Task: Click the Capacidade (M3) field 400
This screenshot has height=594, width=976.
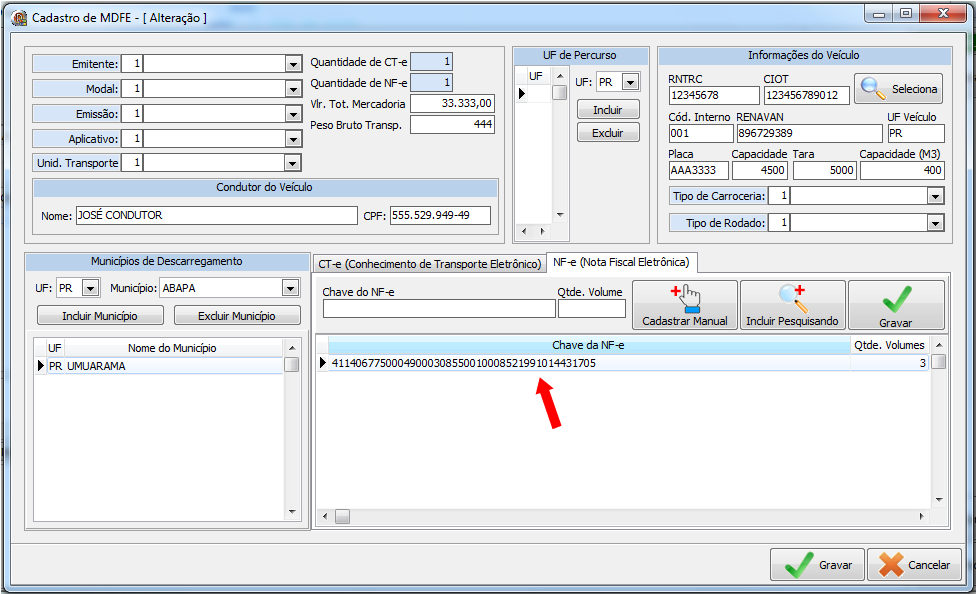Action: [x=902, y=171]
